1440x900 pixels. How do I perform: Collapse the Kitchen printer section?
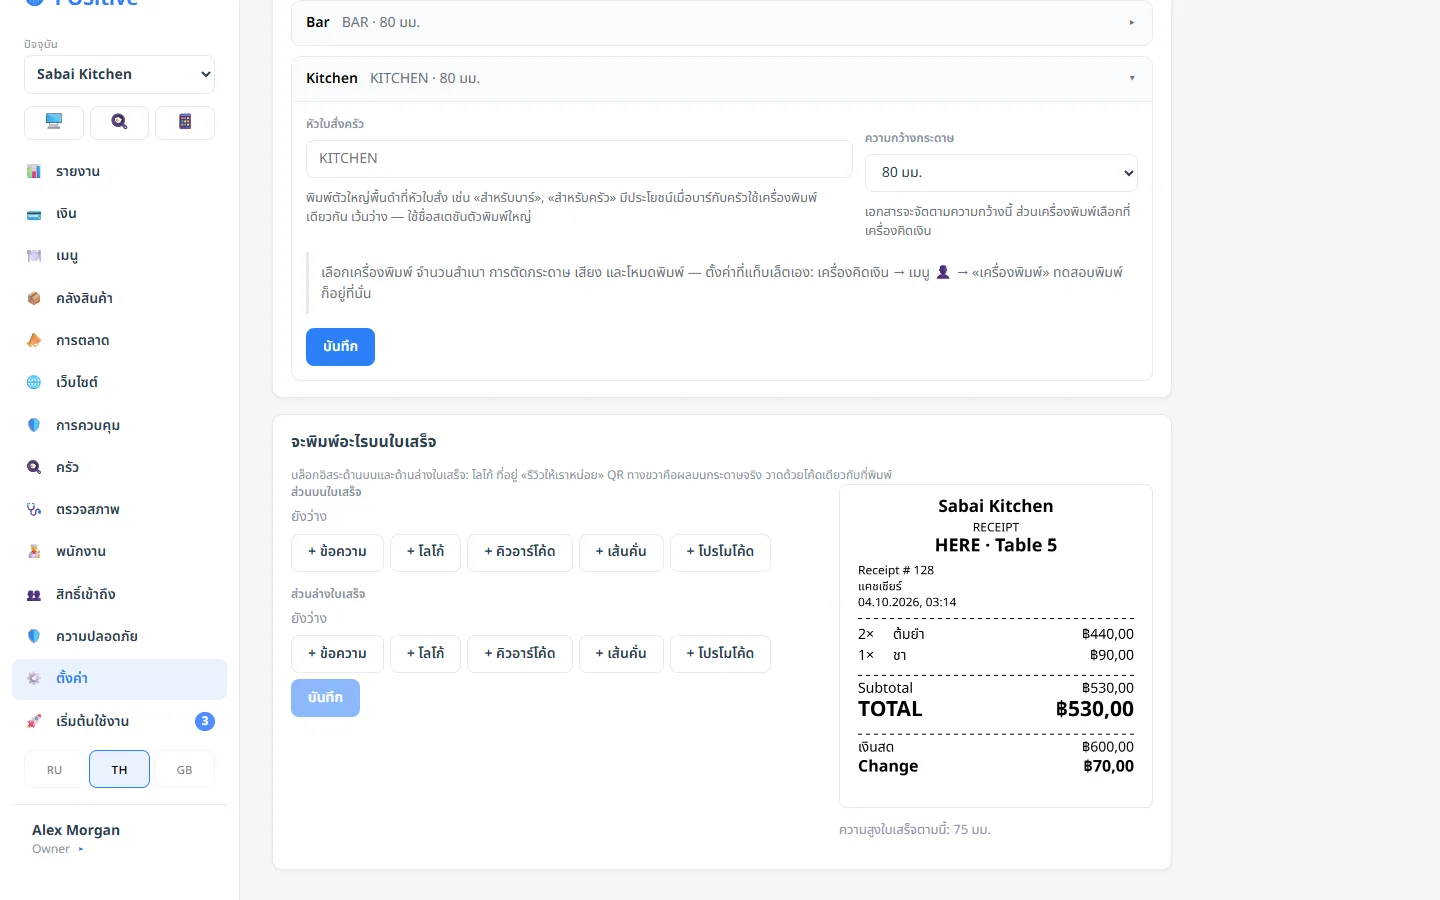(x=721, y=78)
